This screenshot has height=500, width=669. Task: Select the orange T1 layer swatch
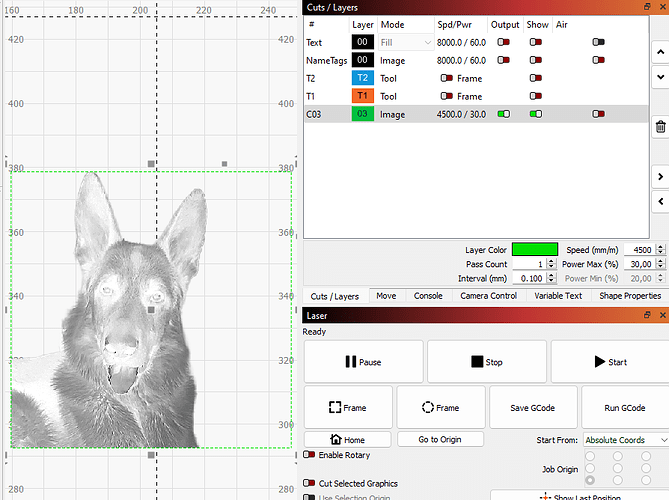tap(363, 96)
